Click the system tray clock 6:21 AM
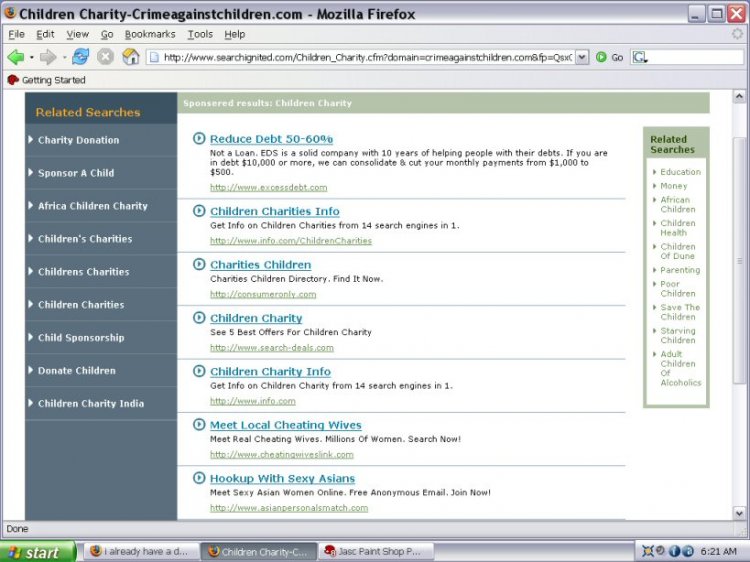The height and width of the screenshot is (562, 750). pyautogui.click(x=718, y=551)
